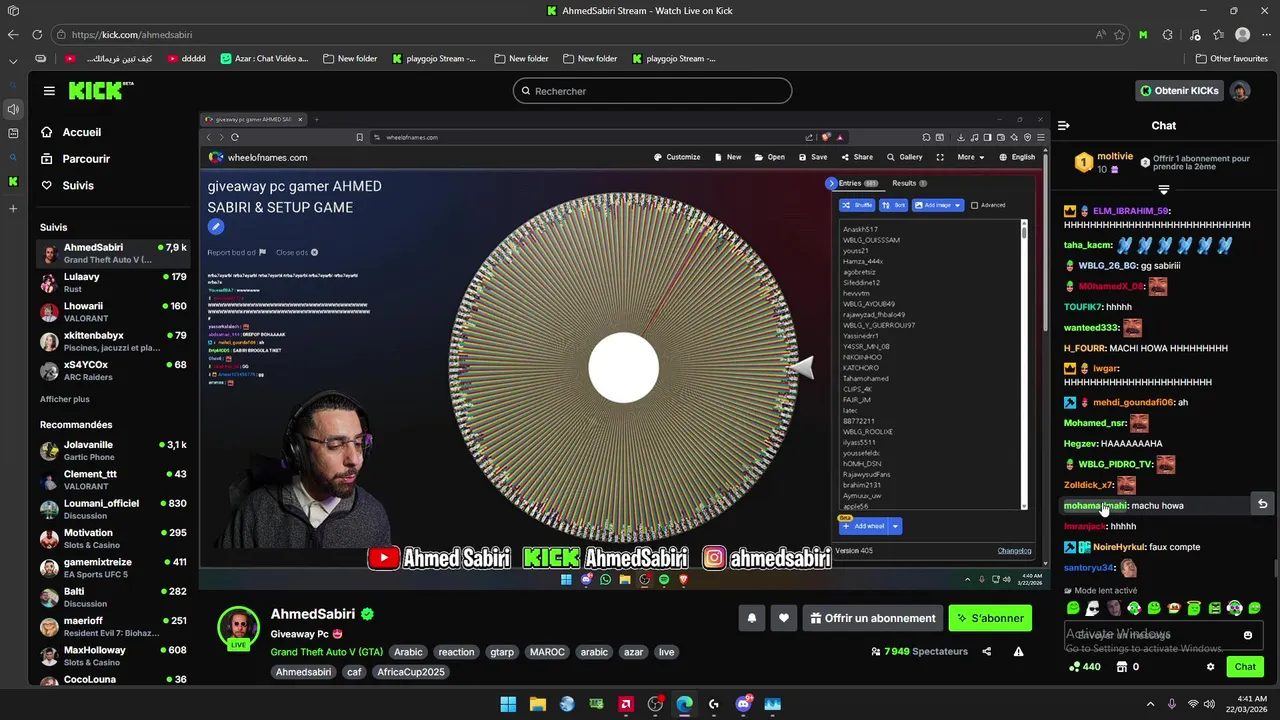This screenshot has height=720, width=1280.
Task: Open Discord in Windows taskbar
Action: click(x=743, y=704)
